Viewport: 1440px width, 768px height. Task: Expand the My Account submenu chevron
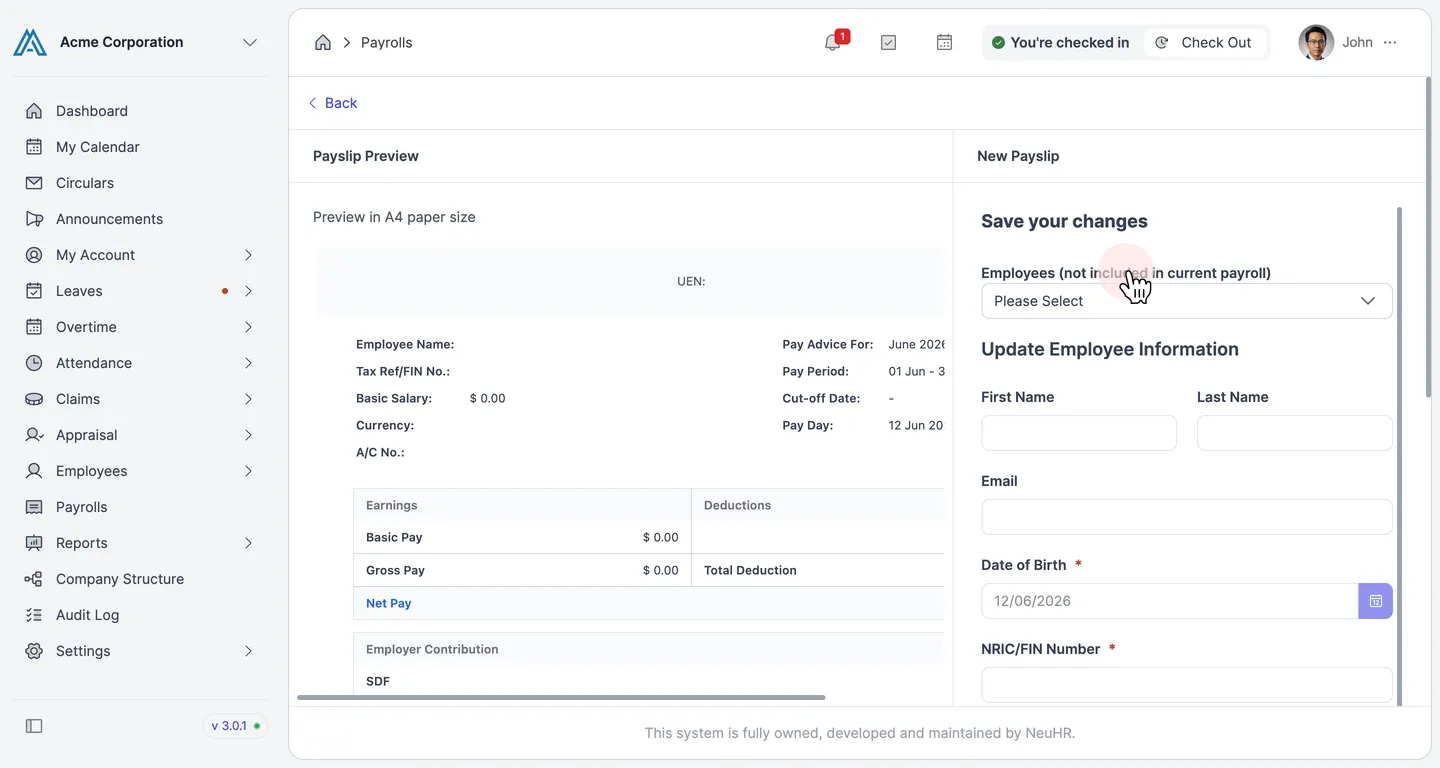[248, 255]
